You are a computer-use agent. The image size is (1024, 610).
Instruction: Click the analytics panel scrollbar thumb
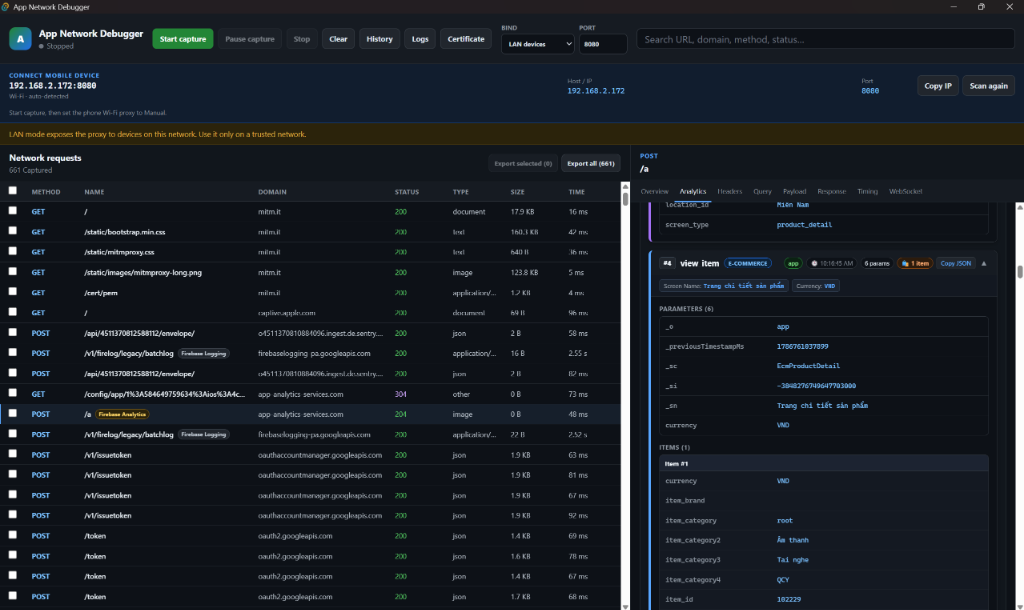(x=1019, y=272)
